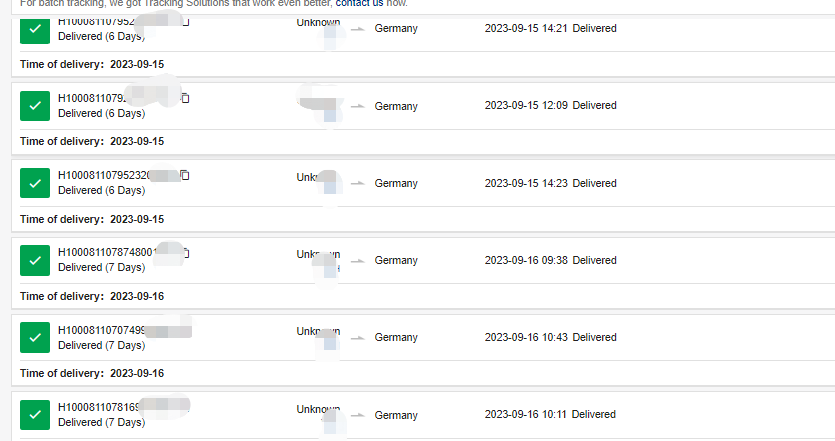Copy tracking number starting H10008110795232

pos(185,176)
